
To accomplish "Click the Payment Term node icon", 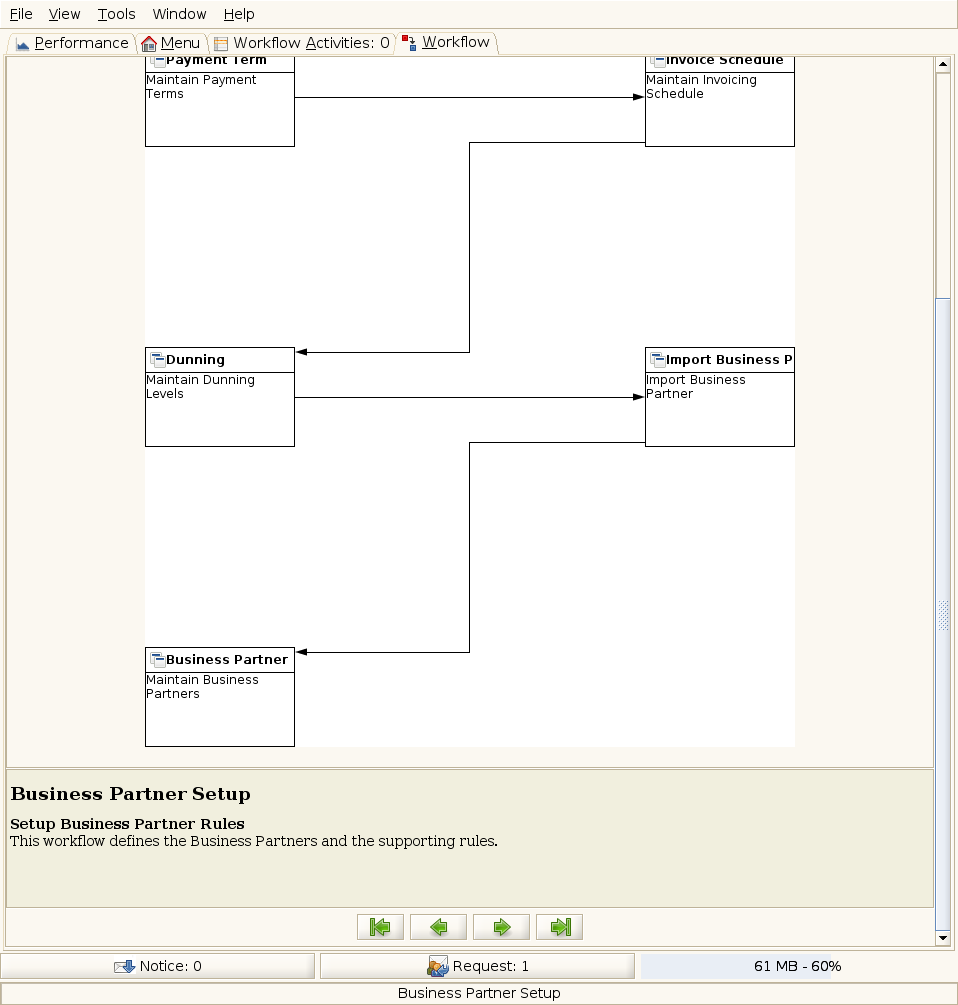I will [157, 62].
